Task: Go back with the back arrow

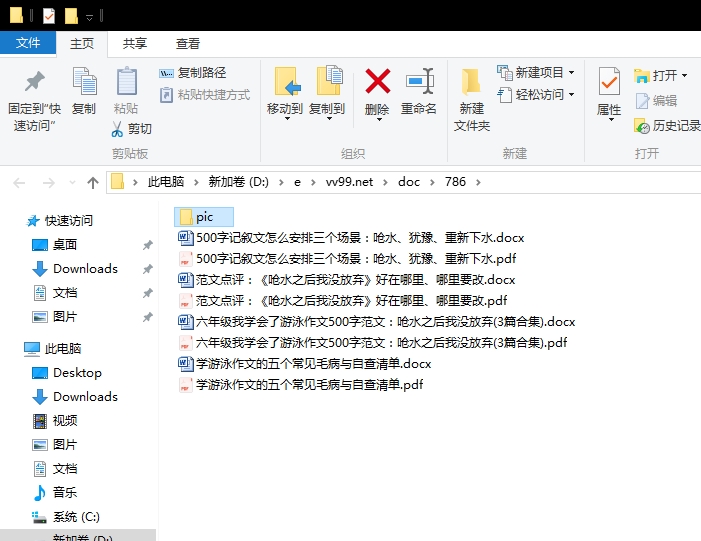Action: pos(19,182)
